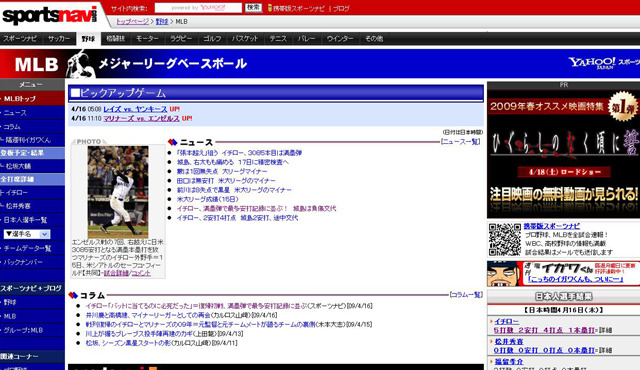640x370 pixels.
Task: Open the コラム一覧 link
Action: coord(466,295)
